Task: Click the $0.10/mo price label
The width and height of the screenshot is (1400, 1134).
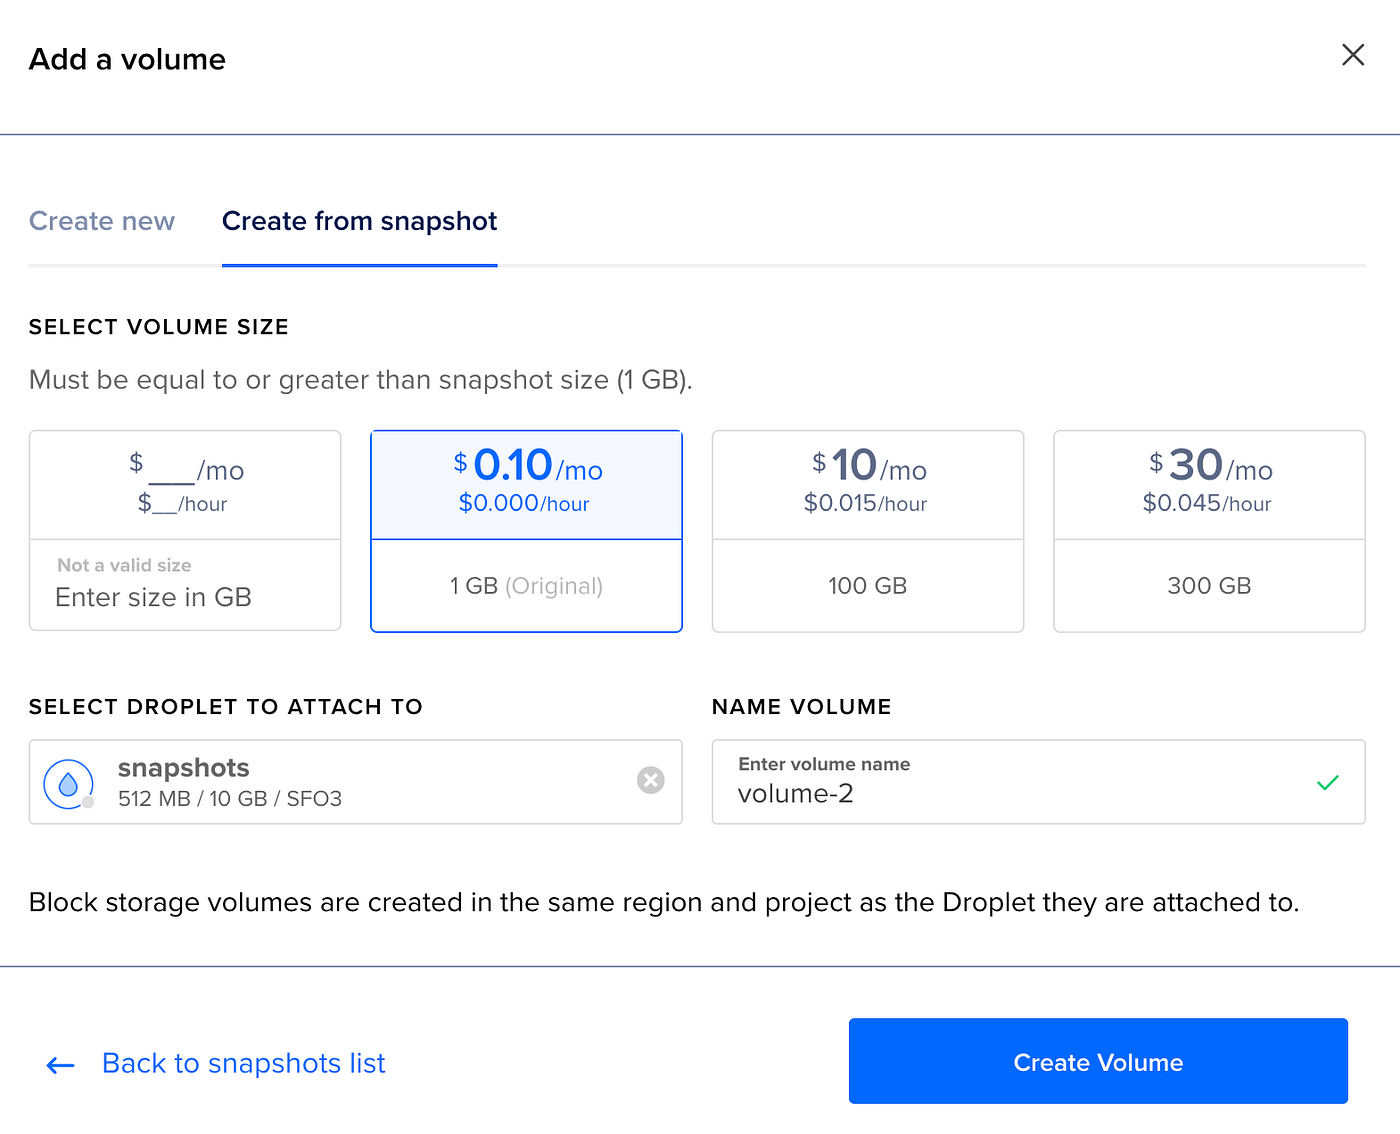Action: (x=526, y=466)
